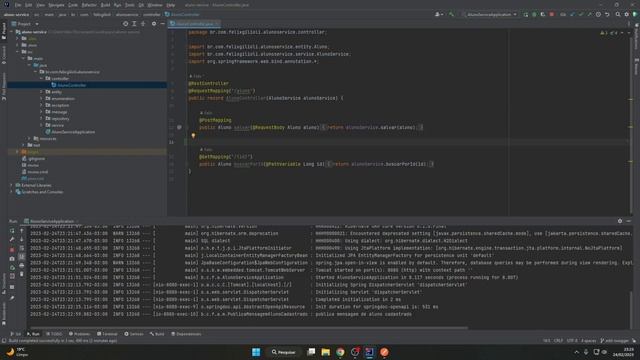Click the Windows Start button on taskbar
The height and width of the screenshot is (360, 640).
[256, 352]
